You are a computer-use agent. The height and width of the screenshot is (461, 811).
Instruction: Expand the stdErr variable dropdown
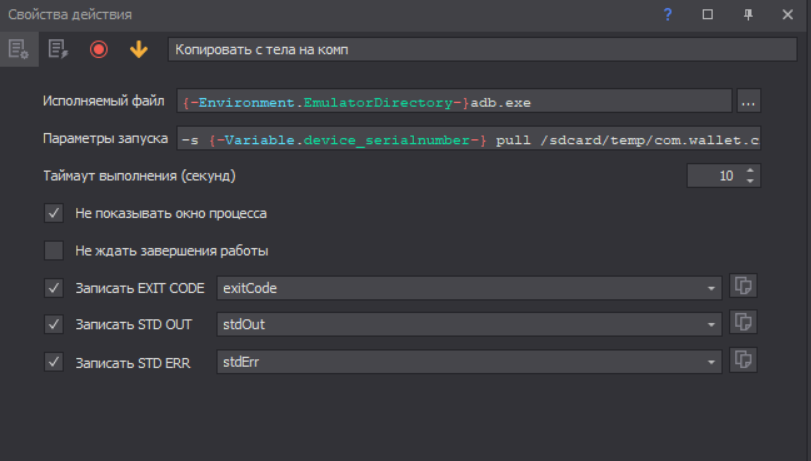[711, 361]
